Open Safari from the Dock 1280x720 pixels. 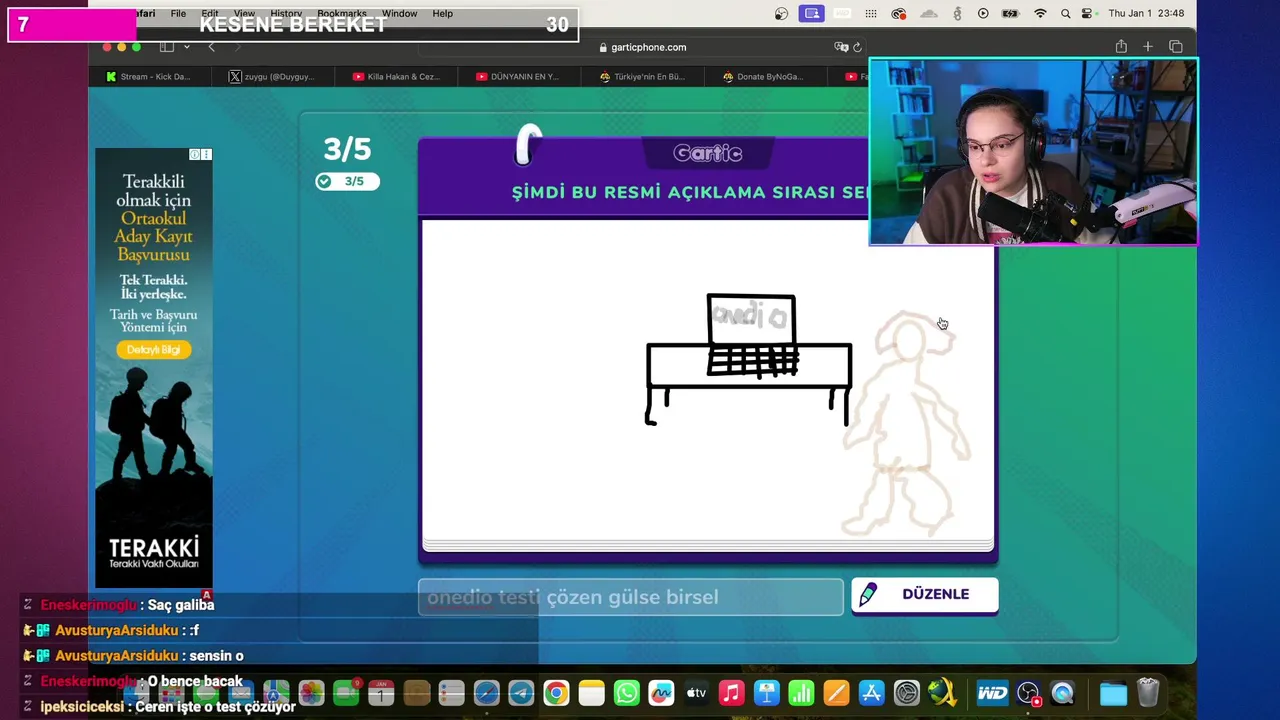pos(486,693)
